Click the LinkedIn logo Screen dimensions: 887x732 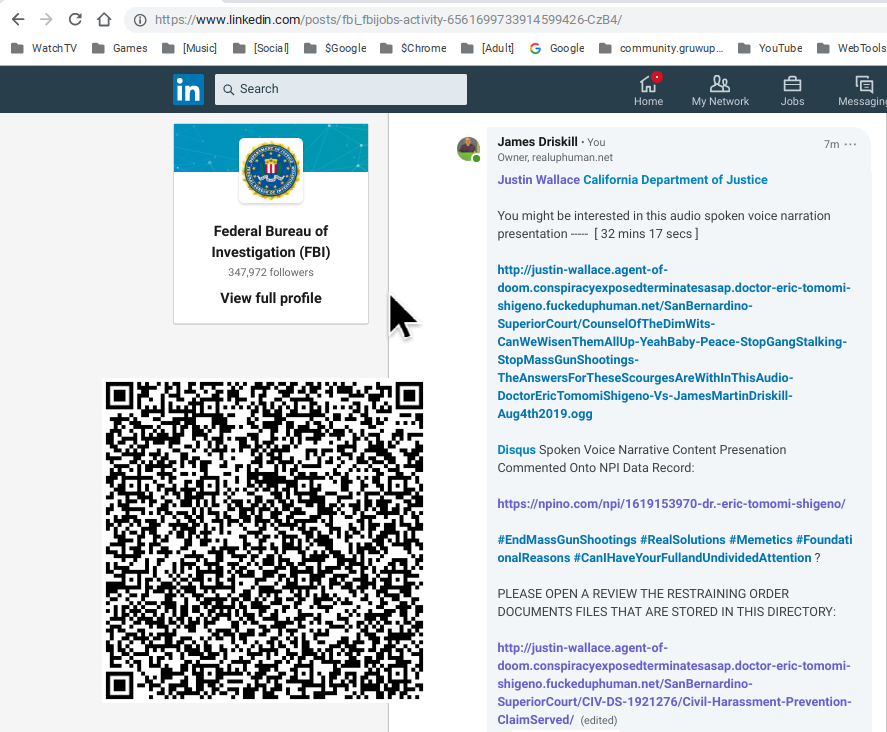pos(188,89)
